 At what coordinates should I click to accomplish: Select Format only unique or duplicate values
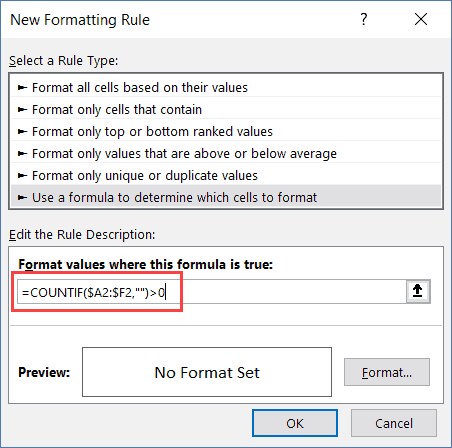226,176
